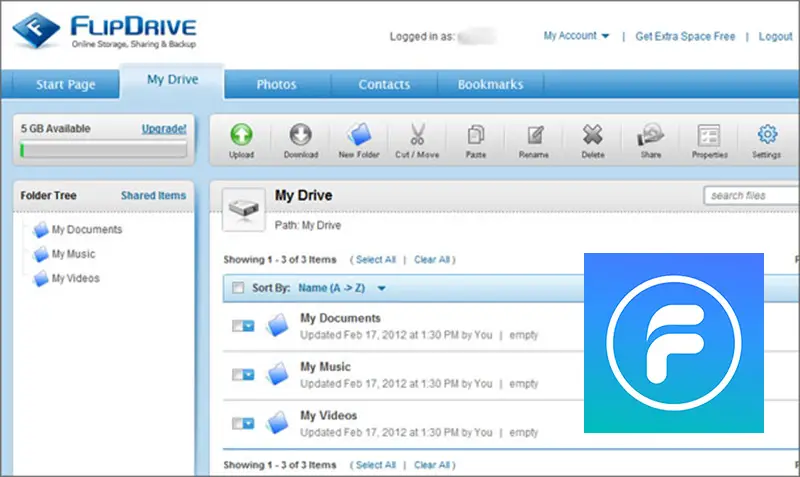Check the My Documents row checkbox
The image size is (800, 477).
237,326
